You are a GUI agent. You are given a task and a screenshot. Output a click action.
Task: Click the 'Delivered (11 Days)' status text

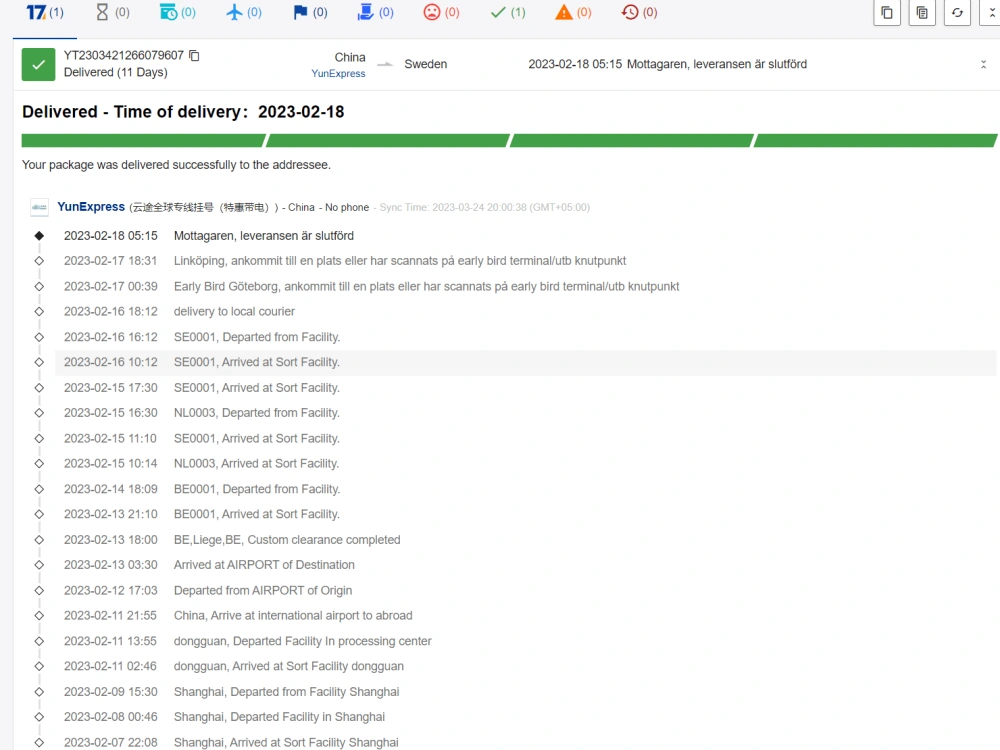pos(115,72)
